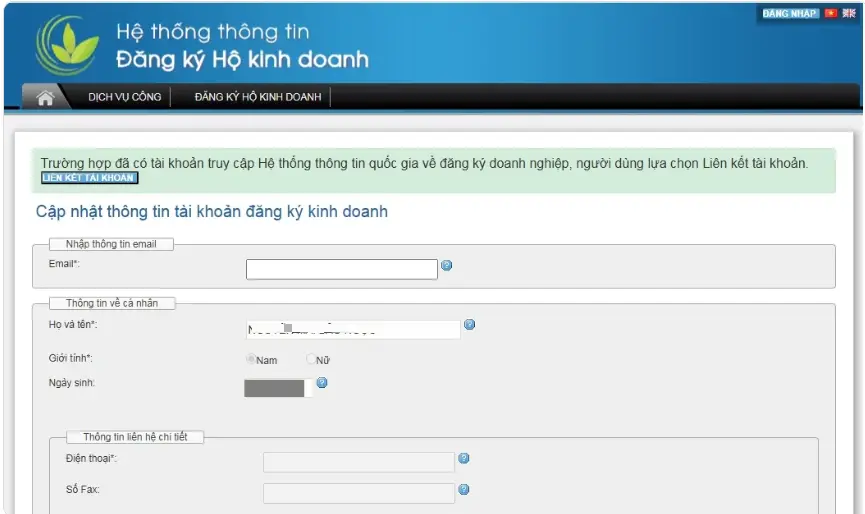Focus the Ngày sinh date field

click(x=277, y=388)
